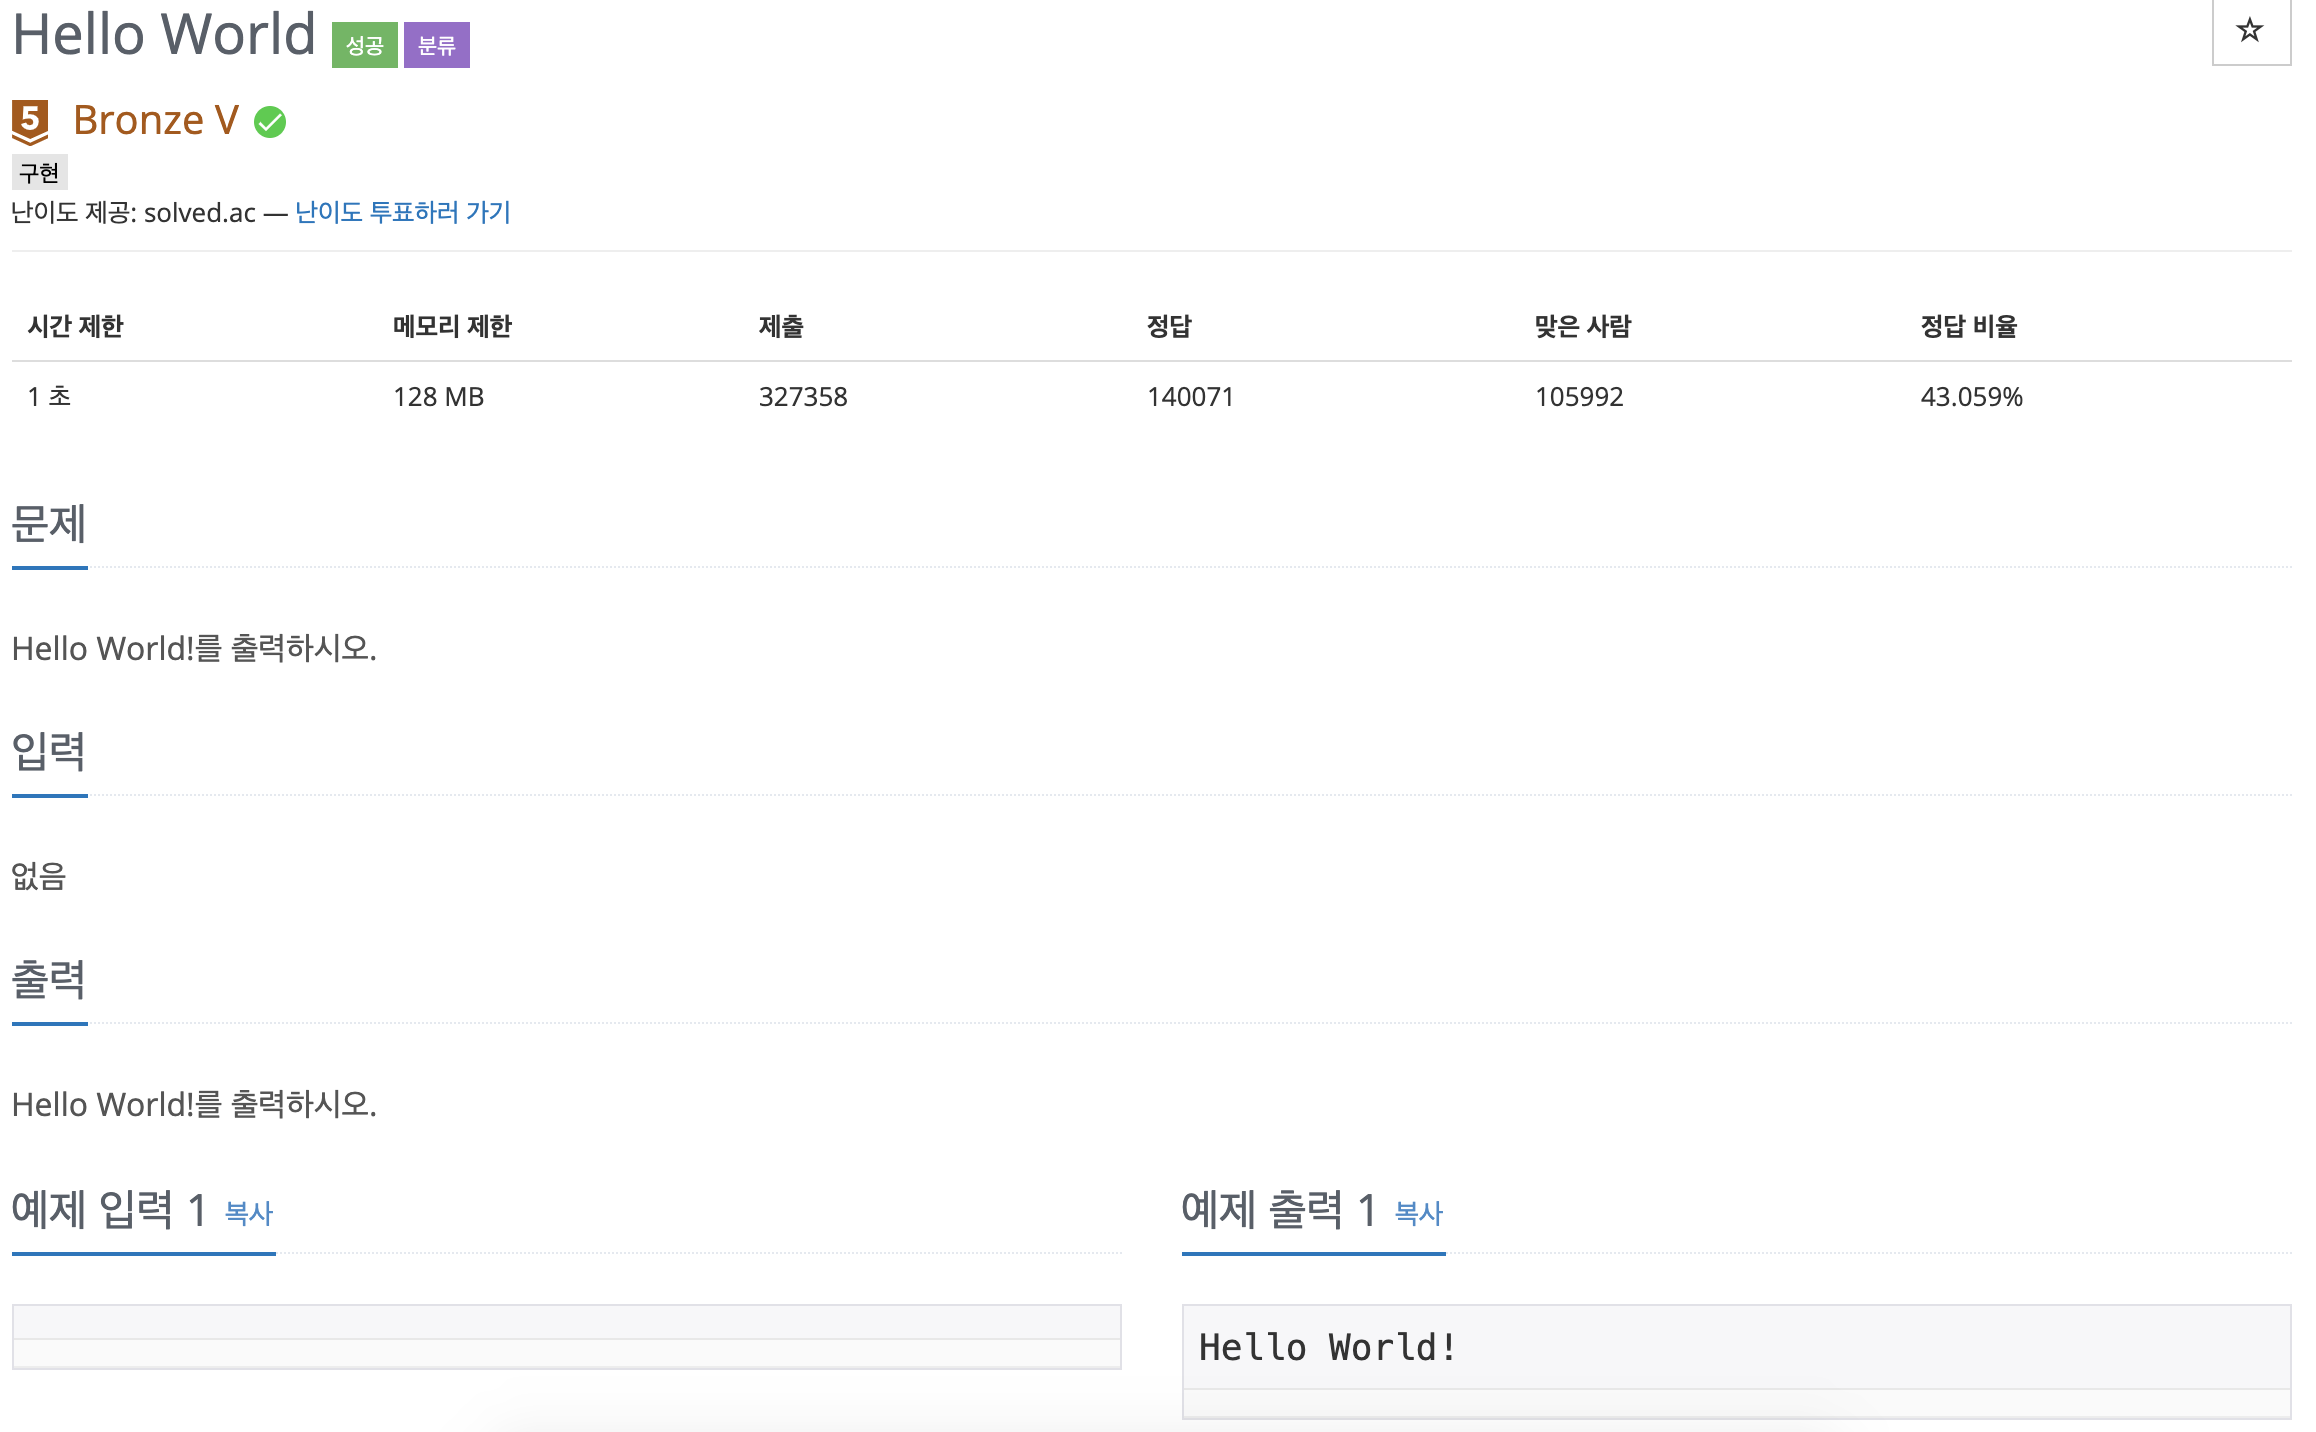Viewport: 2316px width, 1432px height.
Task: Click the star favorite icon
Action: (2250, 31)
